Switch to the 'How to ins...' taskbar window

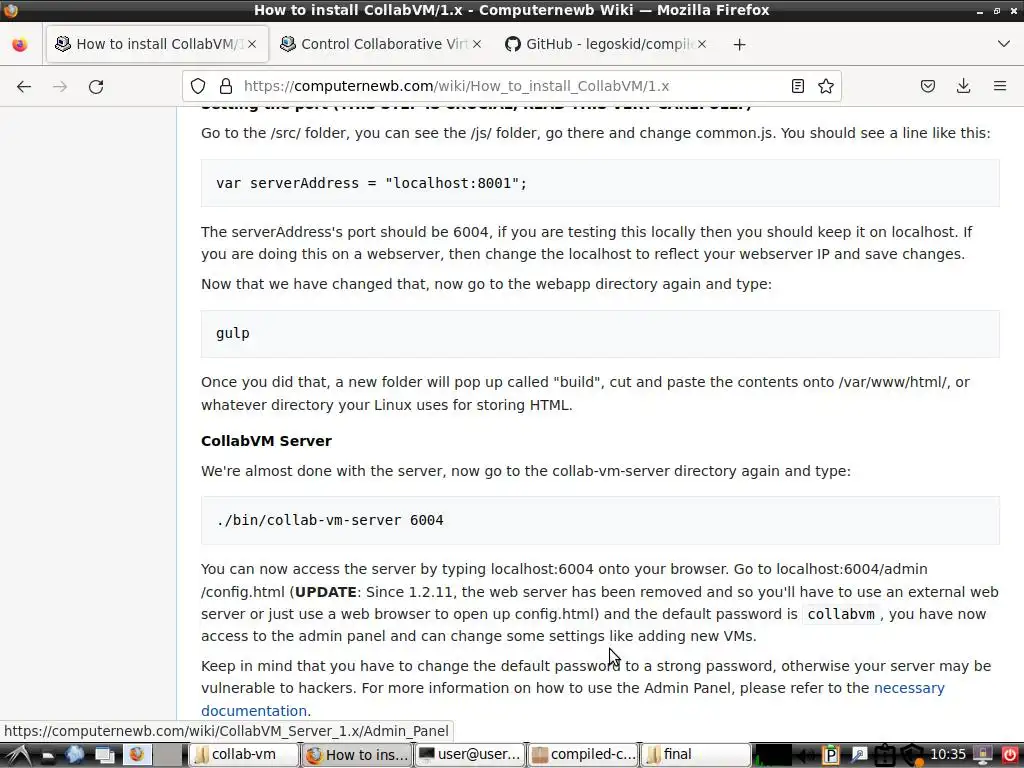[357, 755]
